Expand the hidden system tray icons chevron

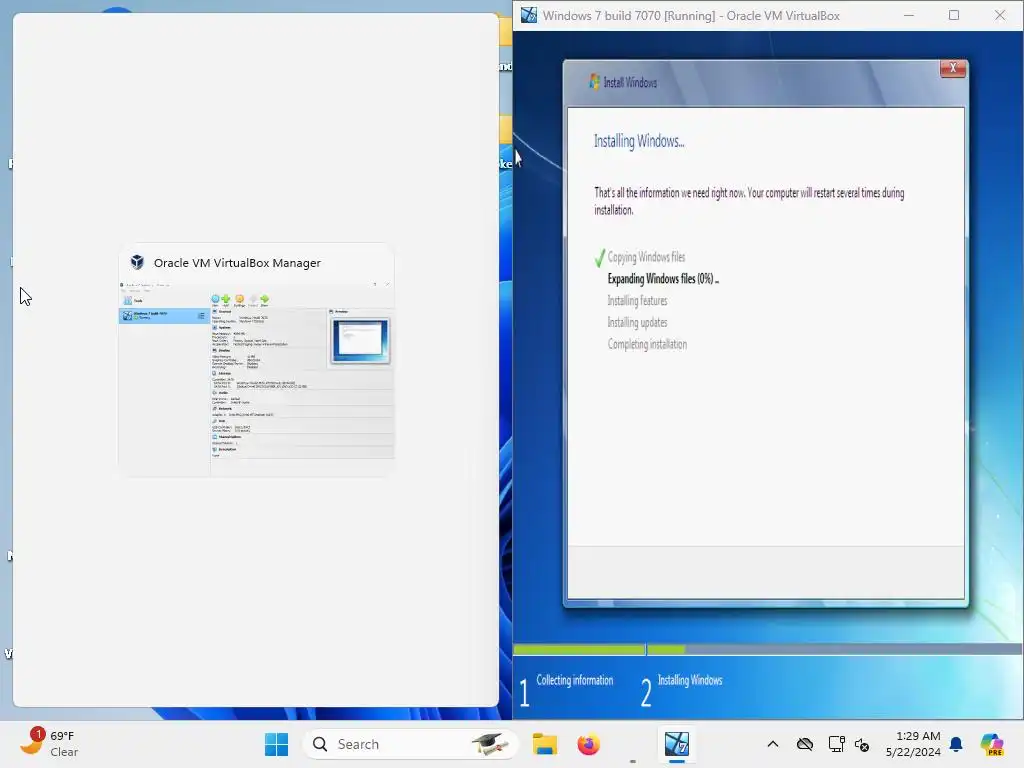pyautogui.click(x=773, y=744)
